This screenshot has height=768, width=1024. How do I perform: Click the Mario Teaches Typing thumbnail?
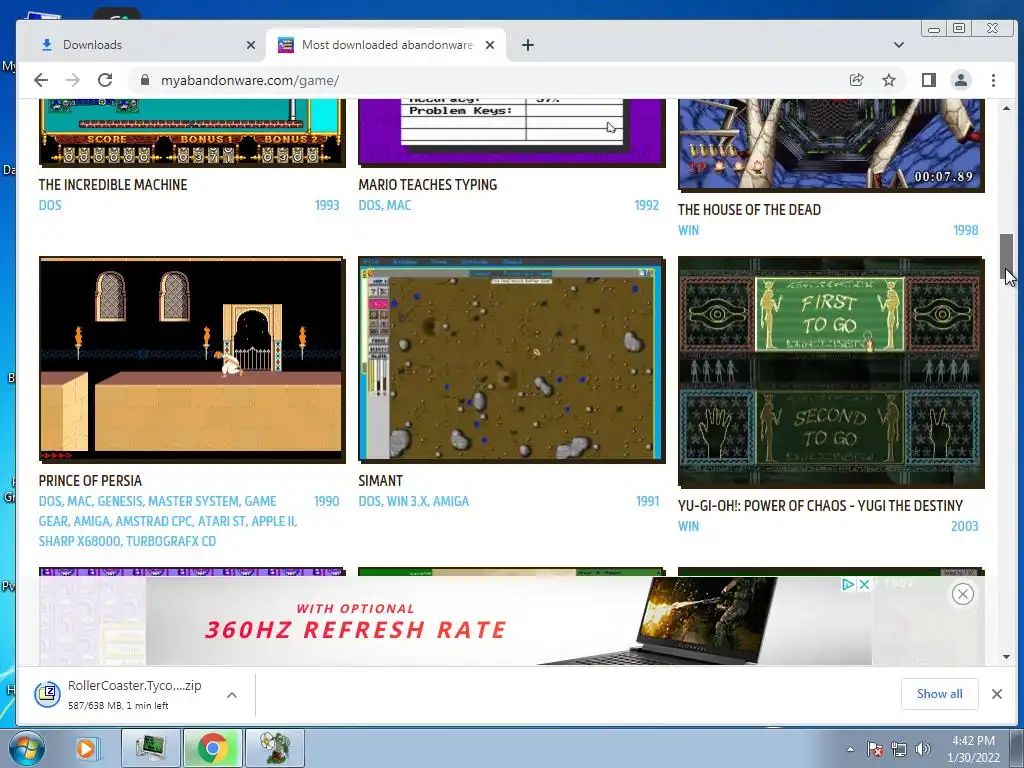click(511, 133)
